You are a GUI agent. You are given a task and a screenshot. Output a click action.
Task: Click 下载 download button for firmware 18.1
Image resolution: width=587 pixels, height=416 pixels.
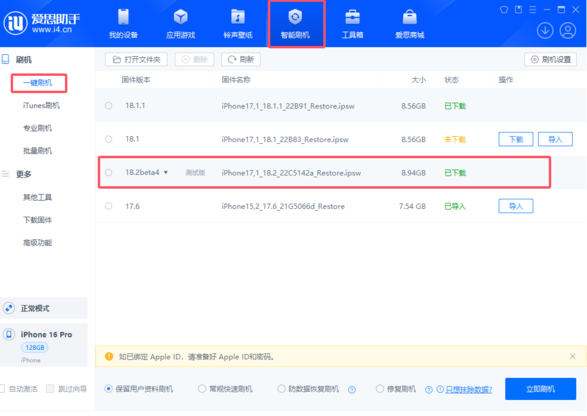pos(516,139)
